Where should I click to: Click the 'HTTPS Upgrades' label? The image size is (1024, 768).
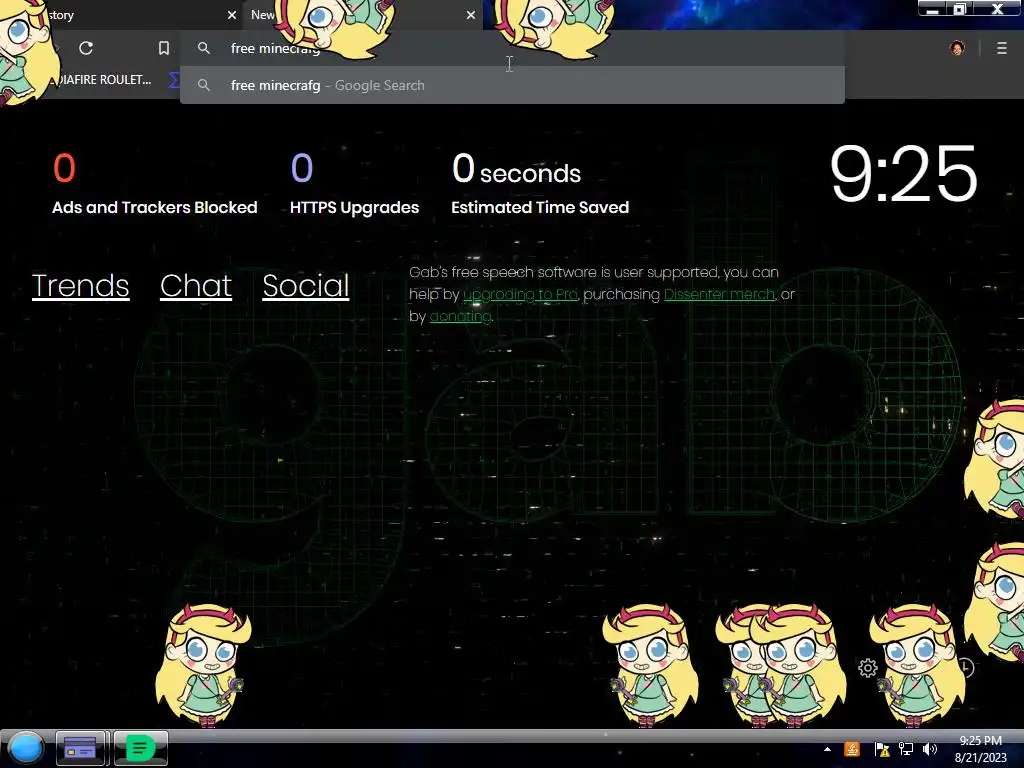pyautogui.click(x=355, y=208)
